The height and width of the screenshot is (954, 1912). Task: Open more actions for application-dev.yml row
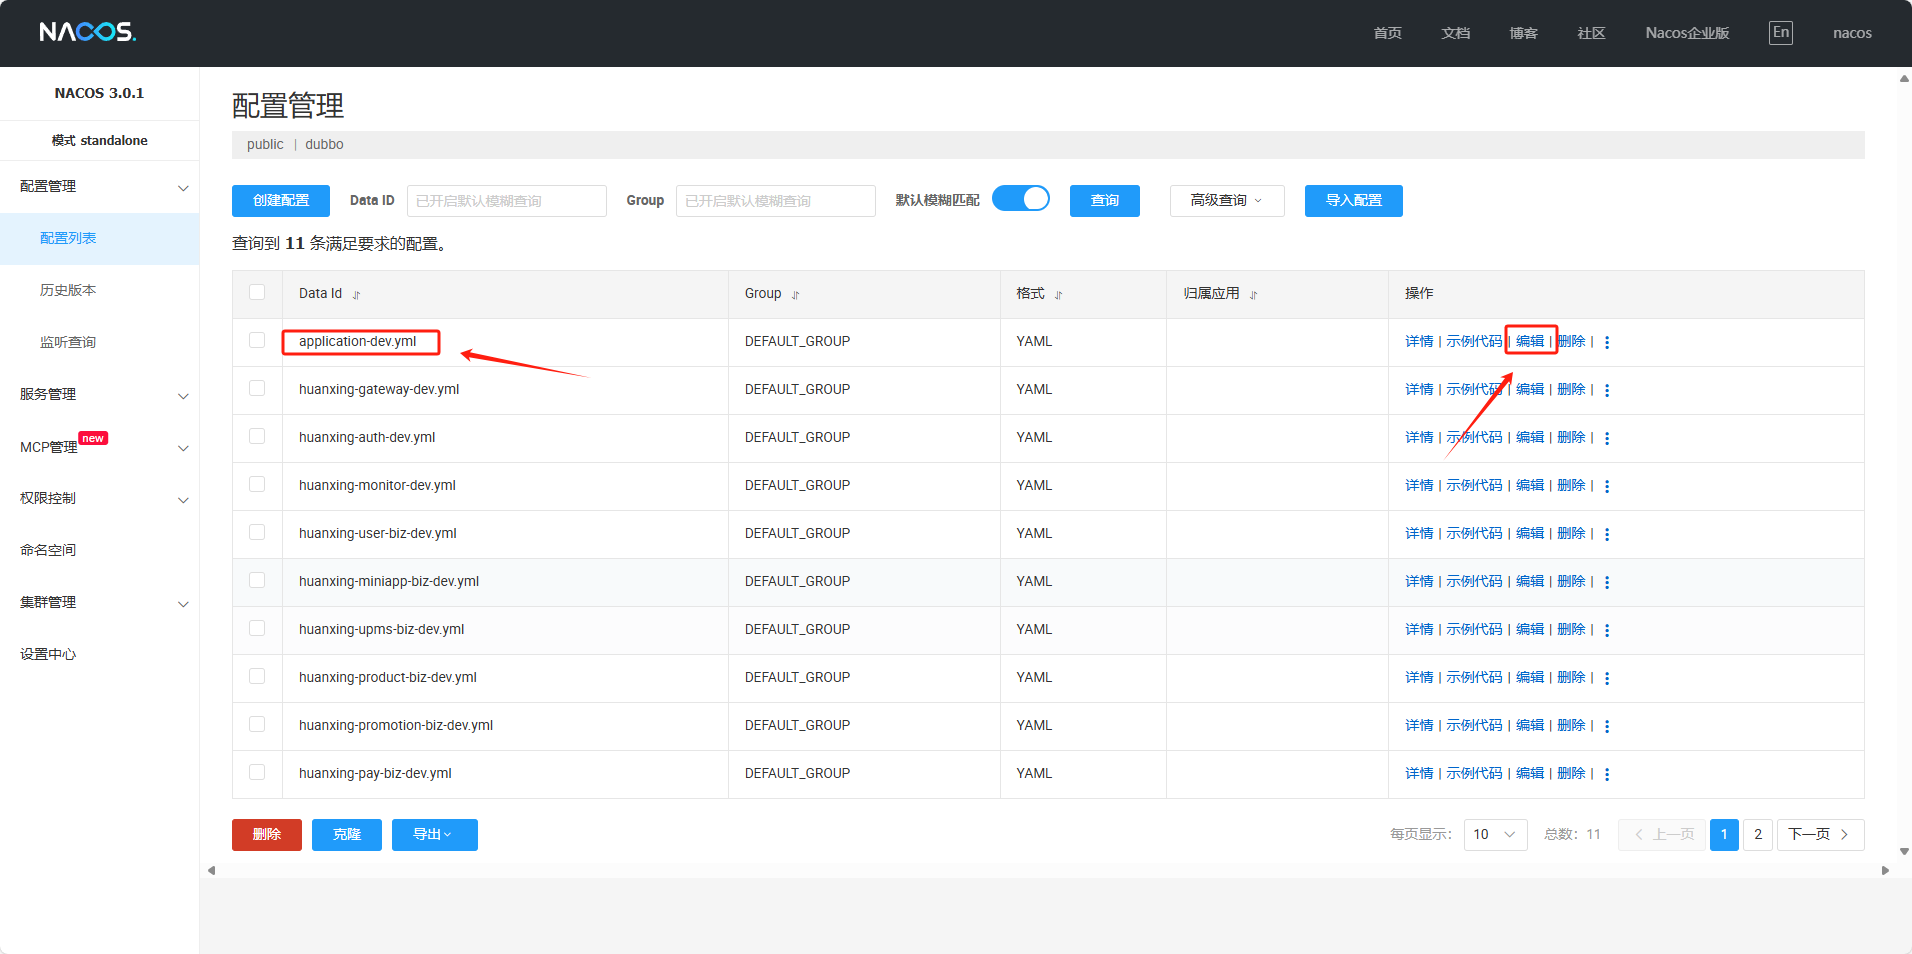[1606, 342]
